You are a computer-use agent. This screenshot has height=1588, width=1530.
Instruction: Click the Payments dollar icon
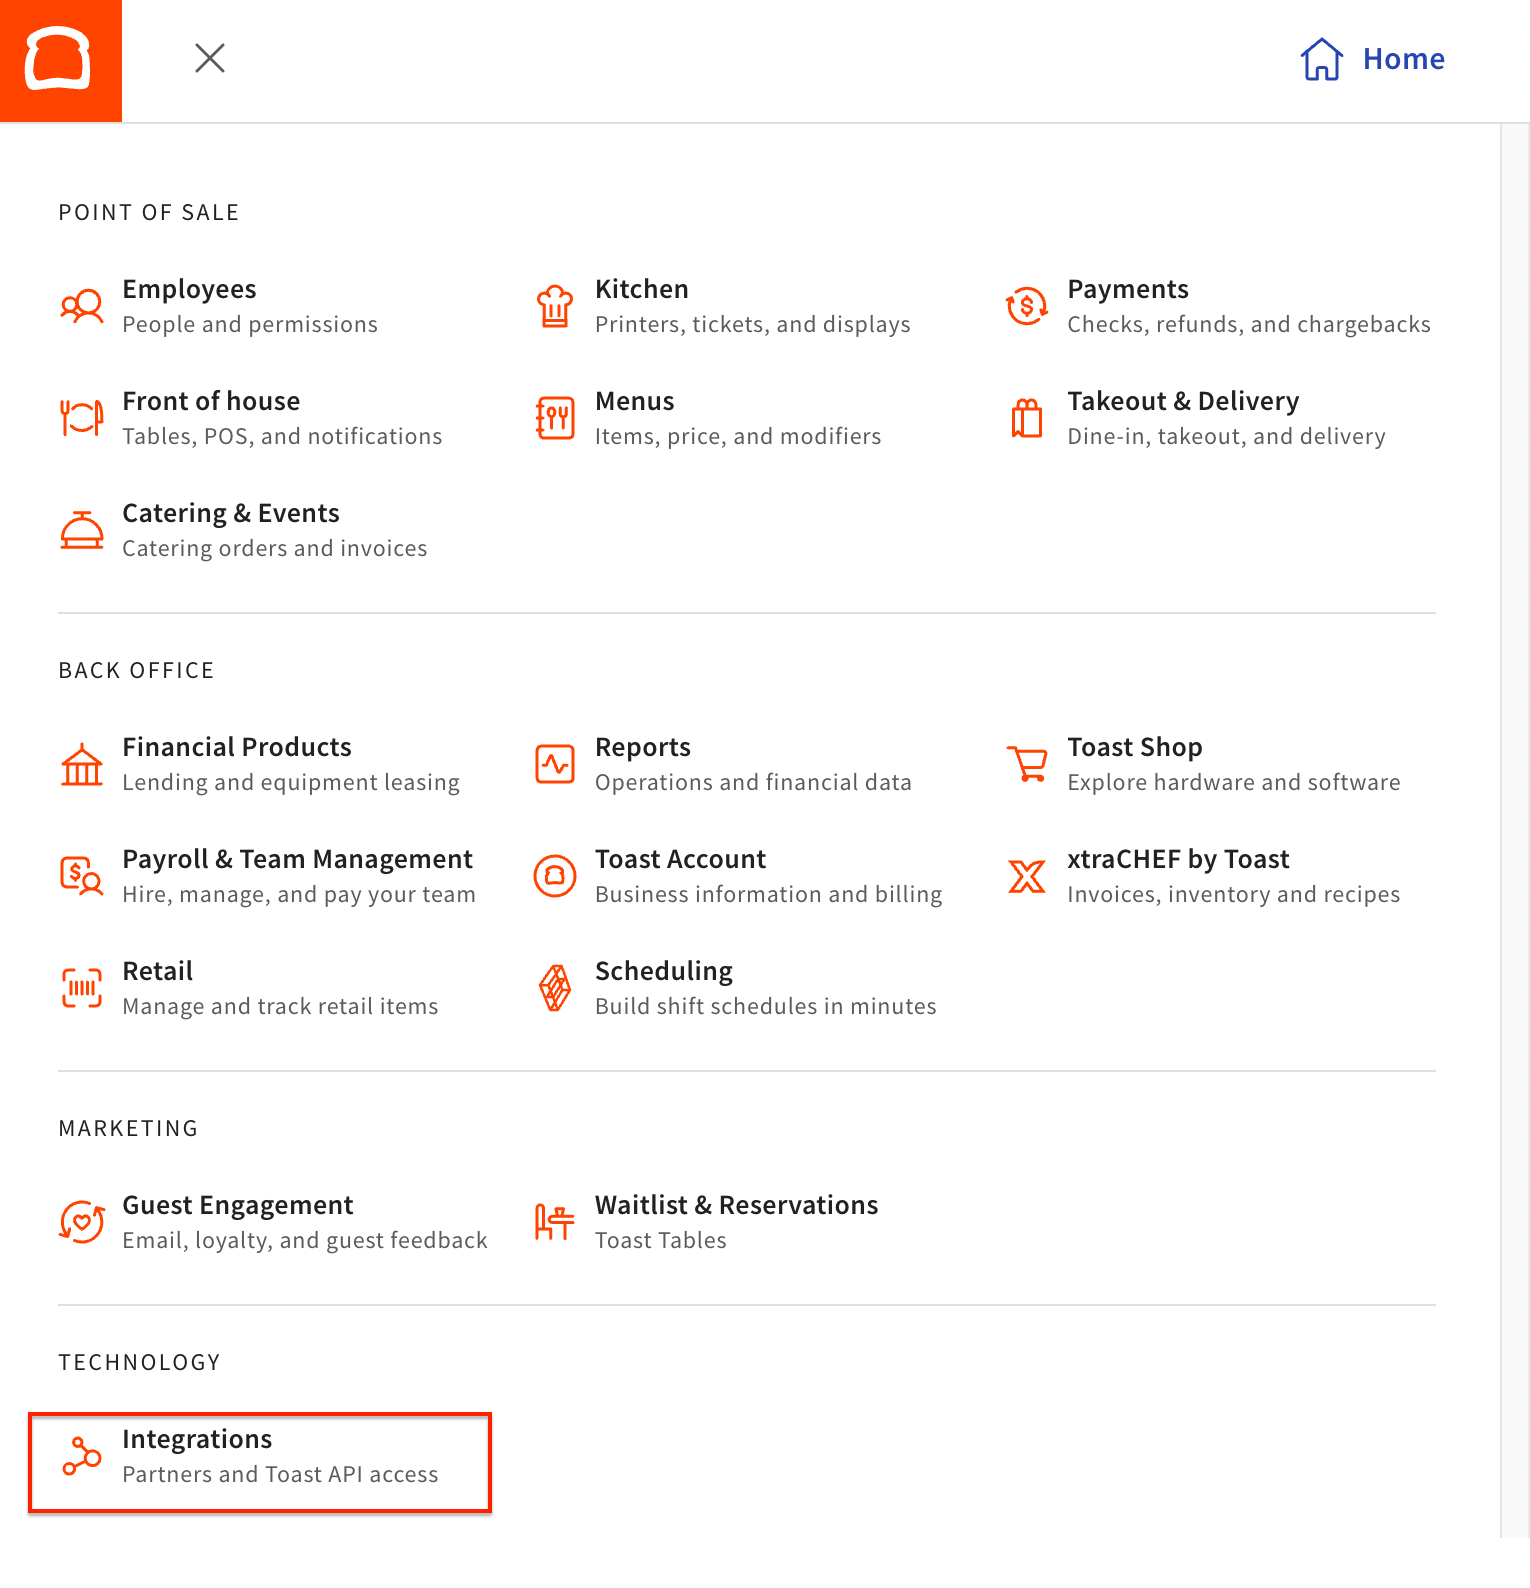point(1027,306)
